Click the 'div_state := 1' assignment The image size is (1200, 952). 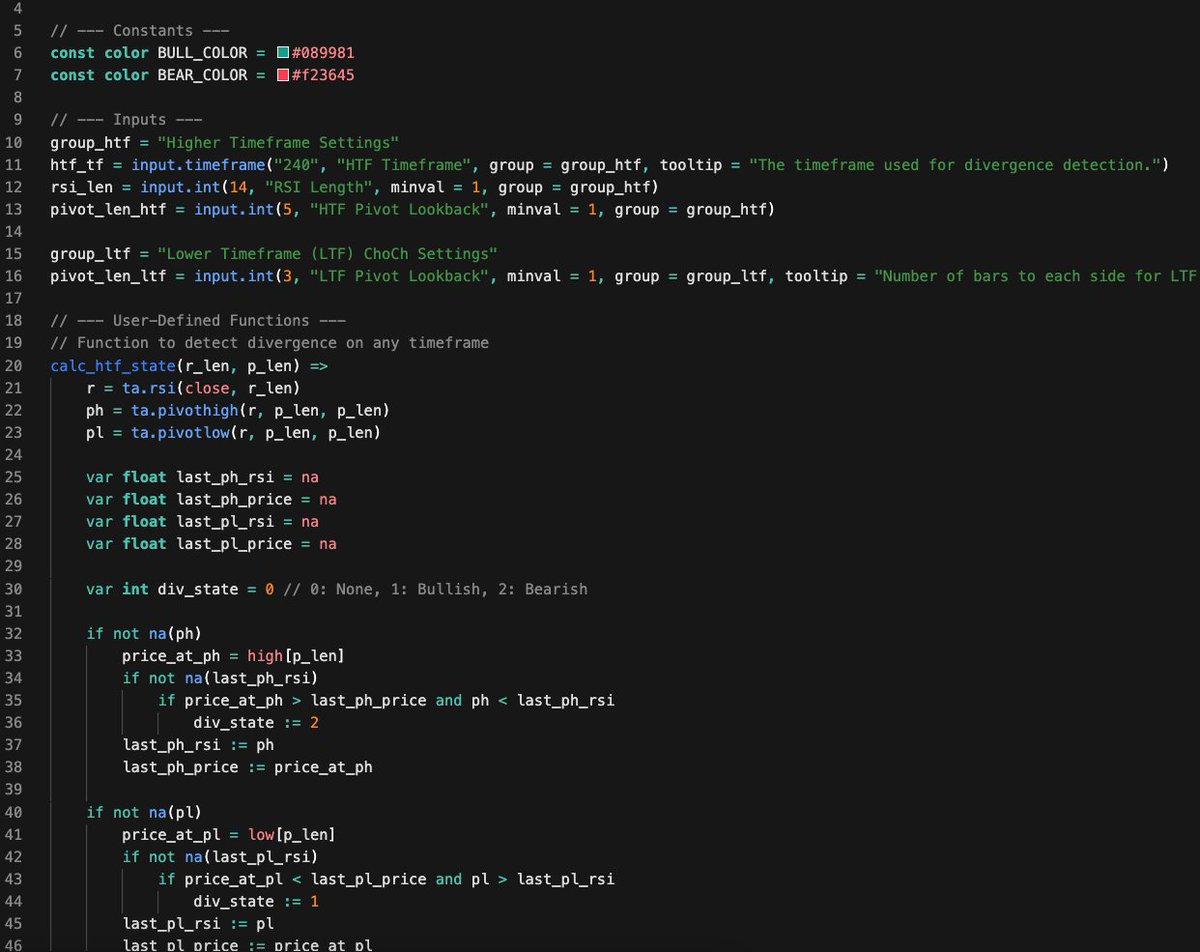tap(256, 901)
